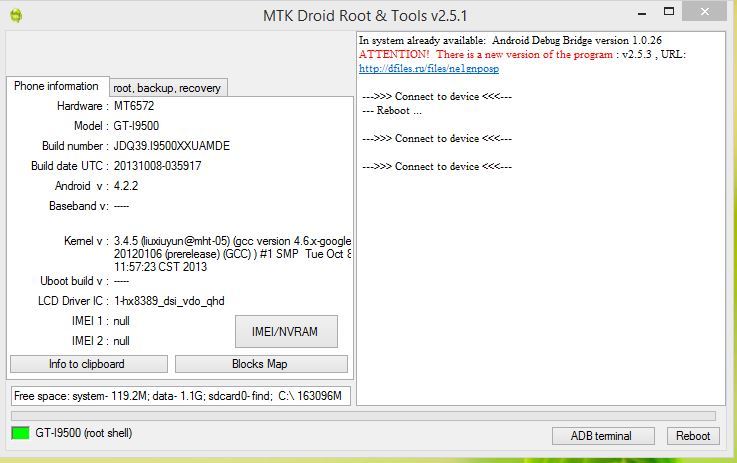Click the green Android app icon
Image resolution: width=737 pixels, height=463 pixels.
[15, 15]
